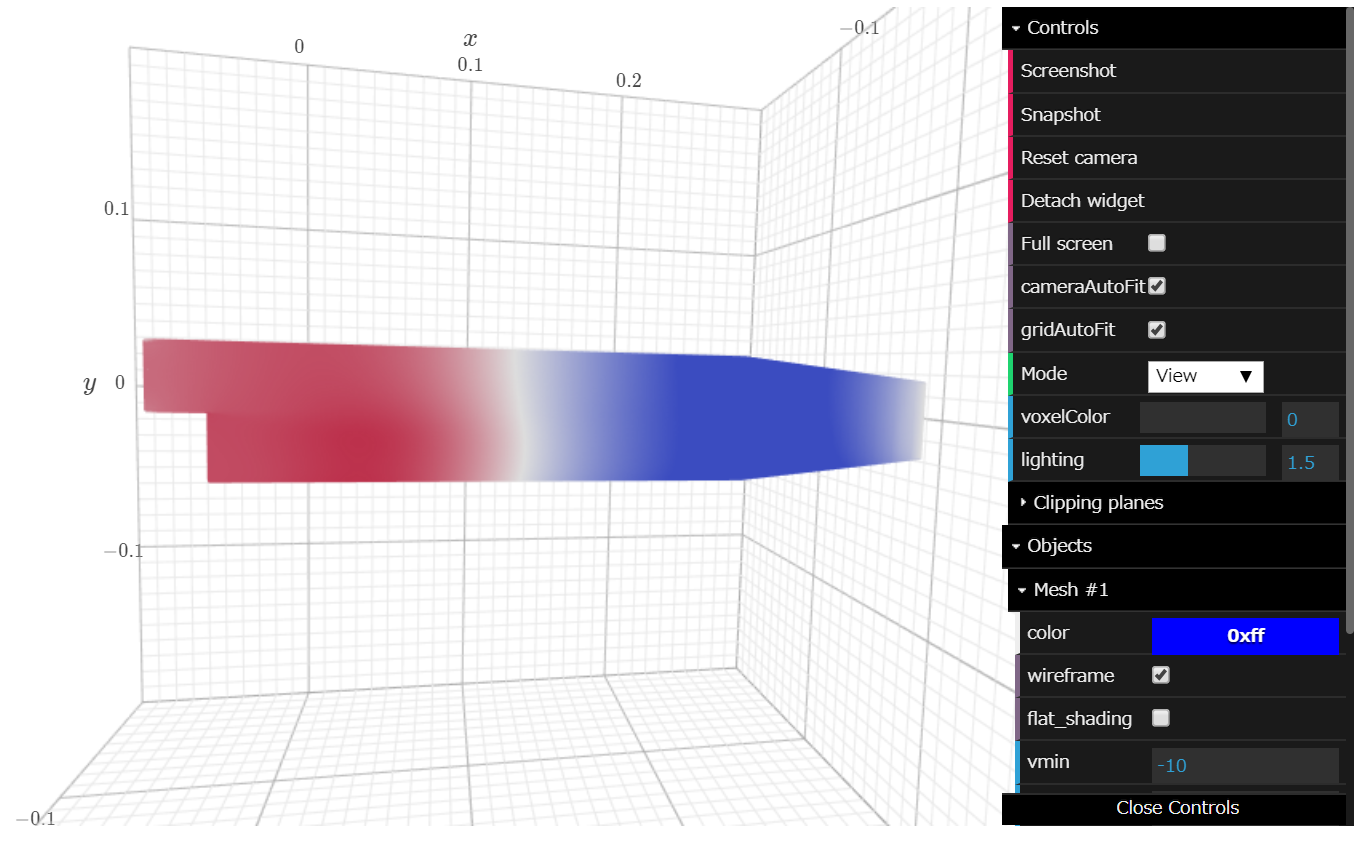Screen dimensions: 1365x843
Task: Reset the camera view
Action: click(1078, 157)
